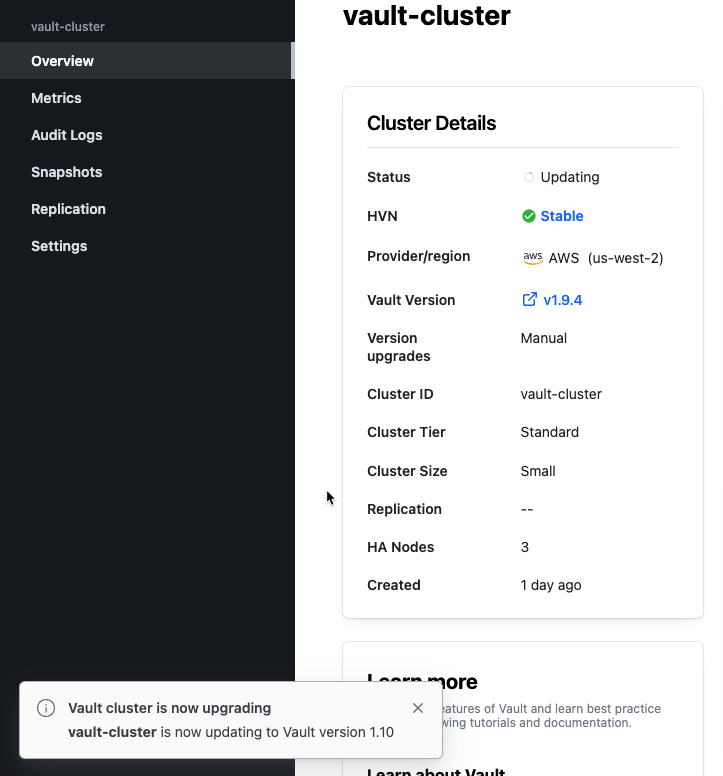The width and height of the screenshot is (723, 776).
Task: Click the Updating status text
Action: [x=570, y=177]
